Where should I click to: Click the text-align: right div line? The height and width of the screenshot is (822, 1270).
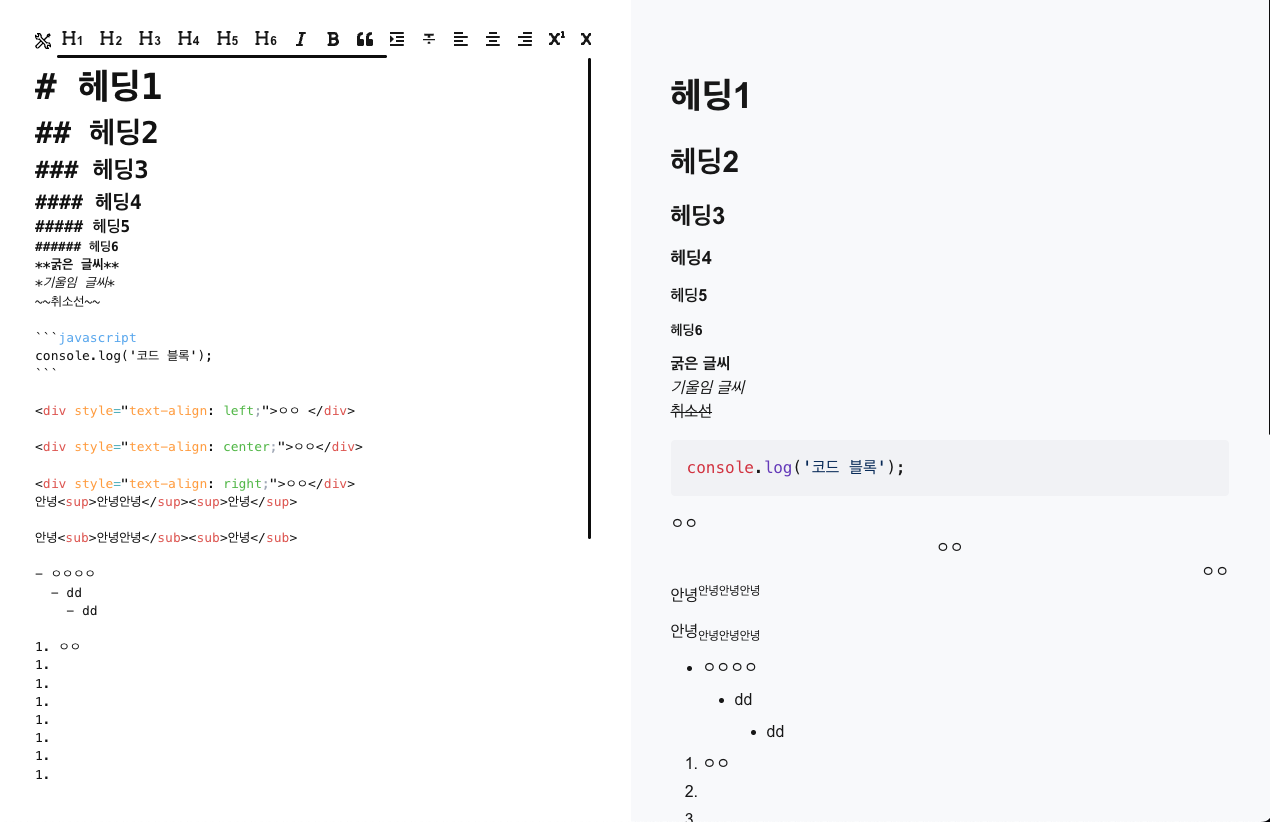(x=195, y=484)
